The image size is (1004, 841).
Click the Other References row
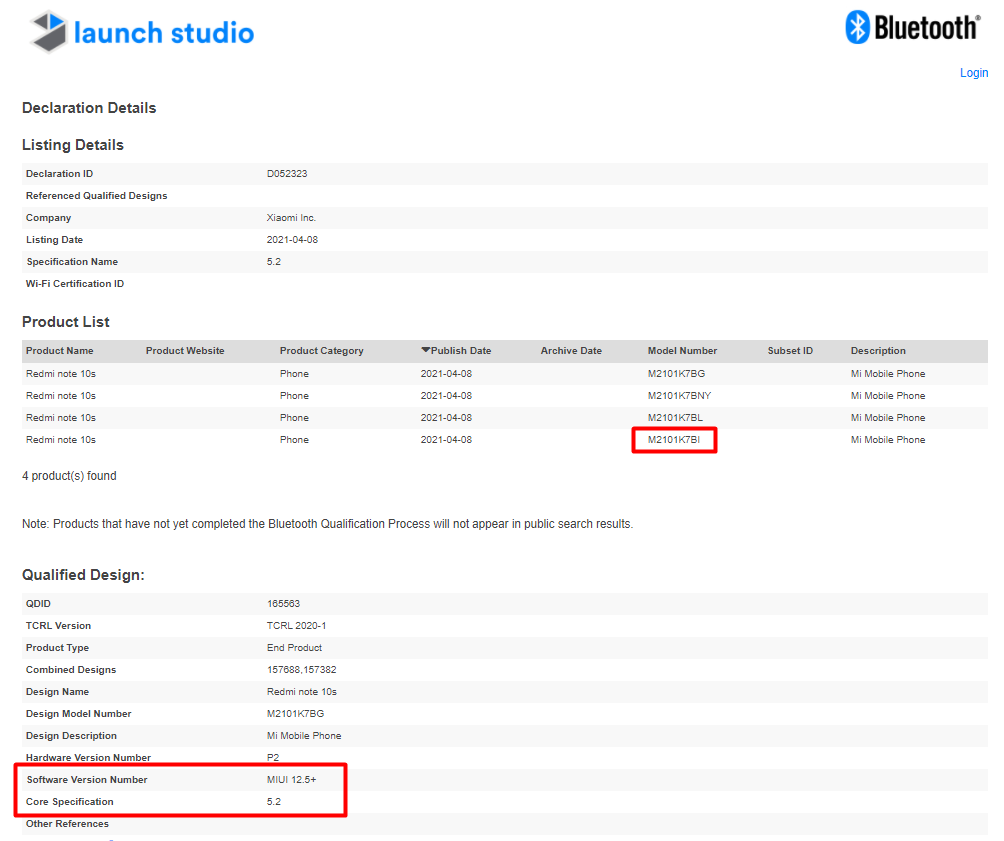tap(67, 823)
